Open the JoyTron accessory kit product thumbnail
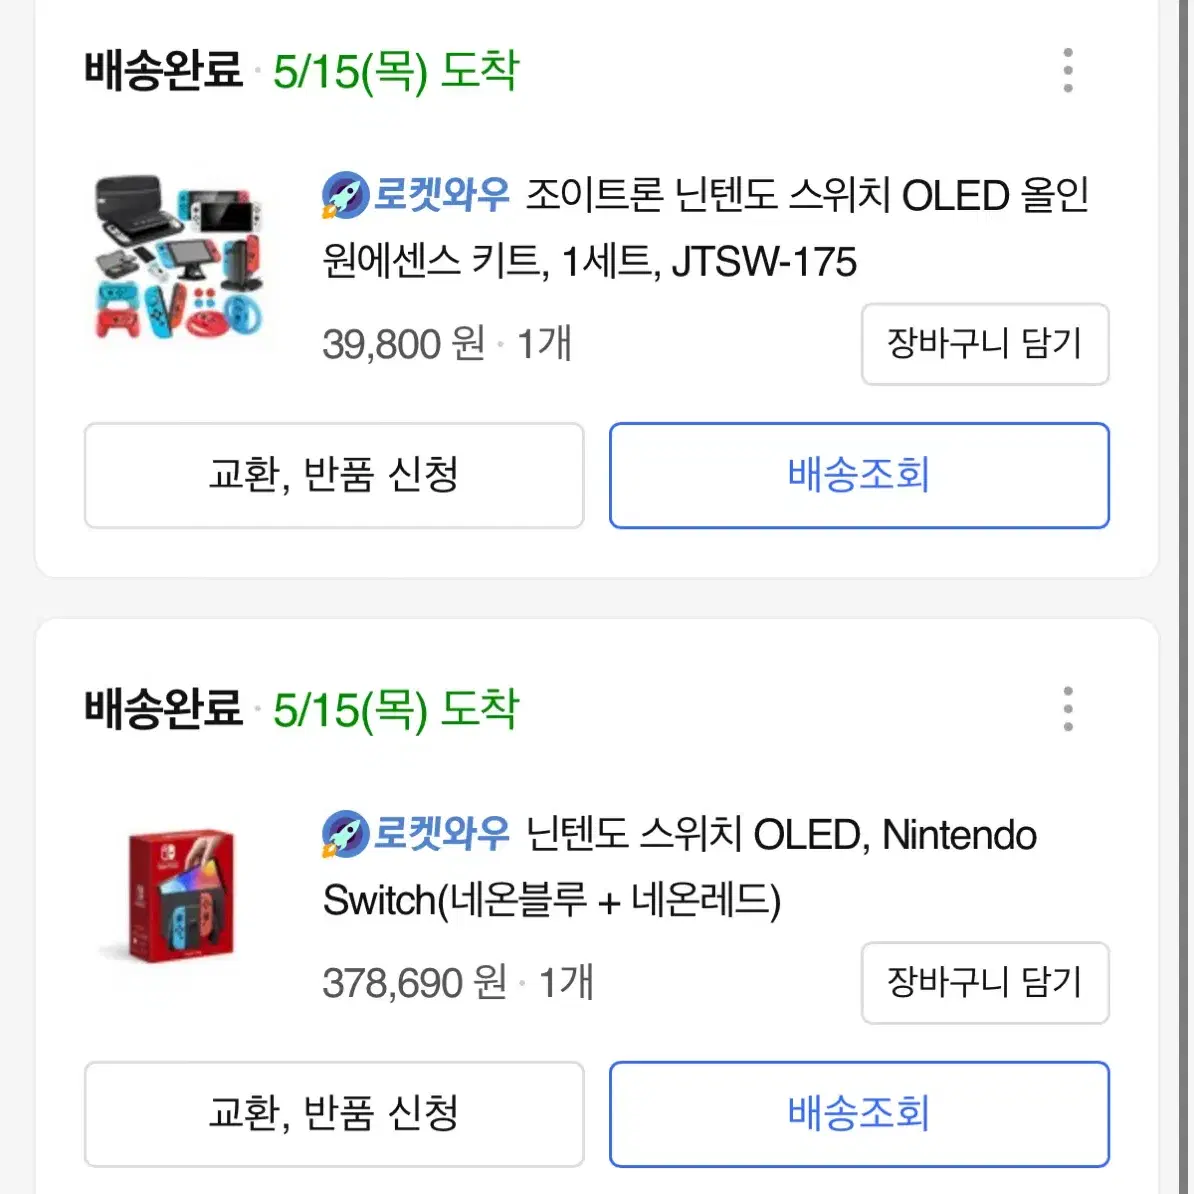 (x=180, y=259)
